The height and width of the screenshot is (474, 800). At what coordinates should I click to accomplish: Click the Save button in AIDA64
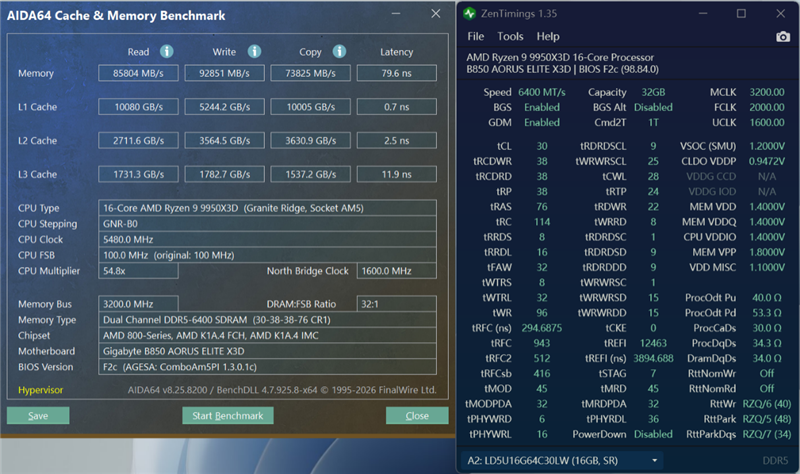click(x=38, y=415)
